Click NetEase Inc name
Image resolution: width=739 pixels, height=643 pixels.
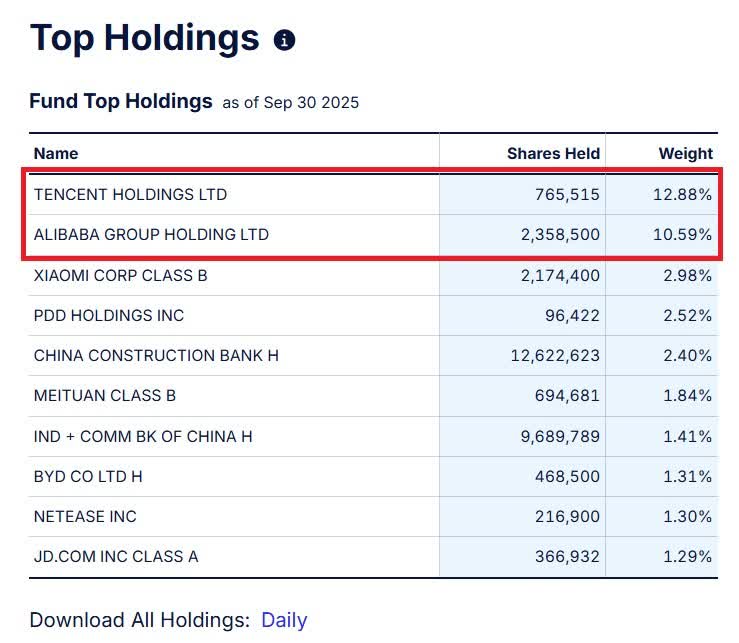click(85, 516)
